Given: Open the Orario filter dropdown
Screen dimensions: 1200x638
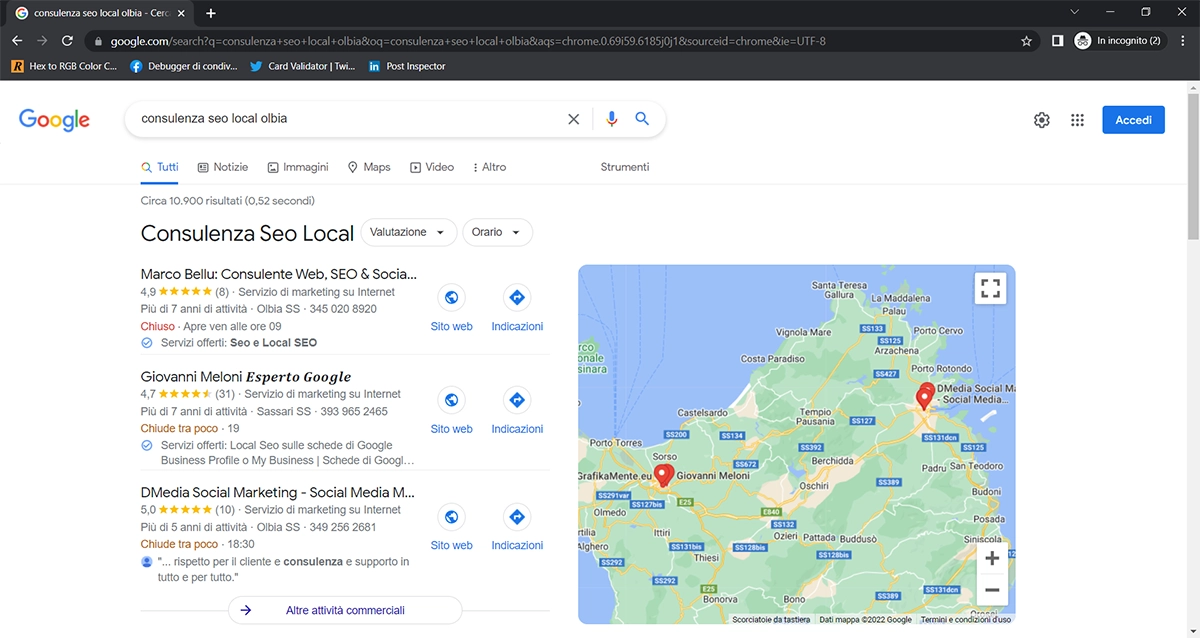Looking at the screenshot, I should pyautogui.click(x=497, y=232).
